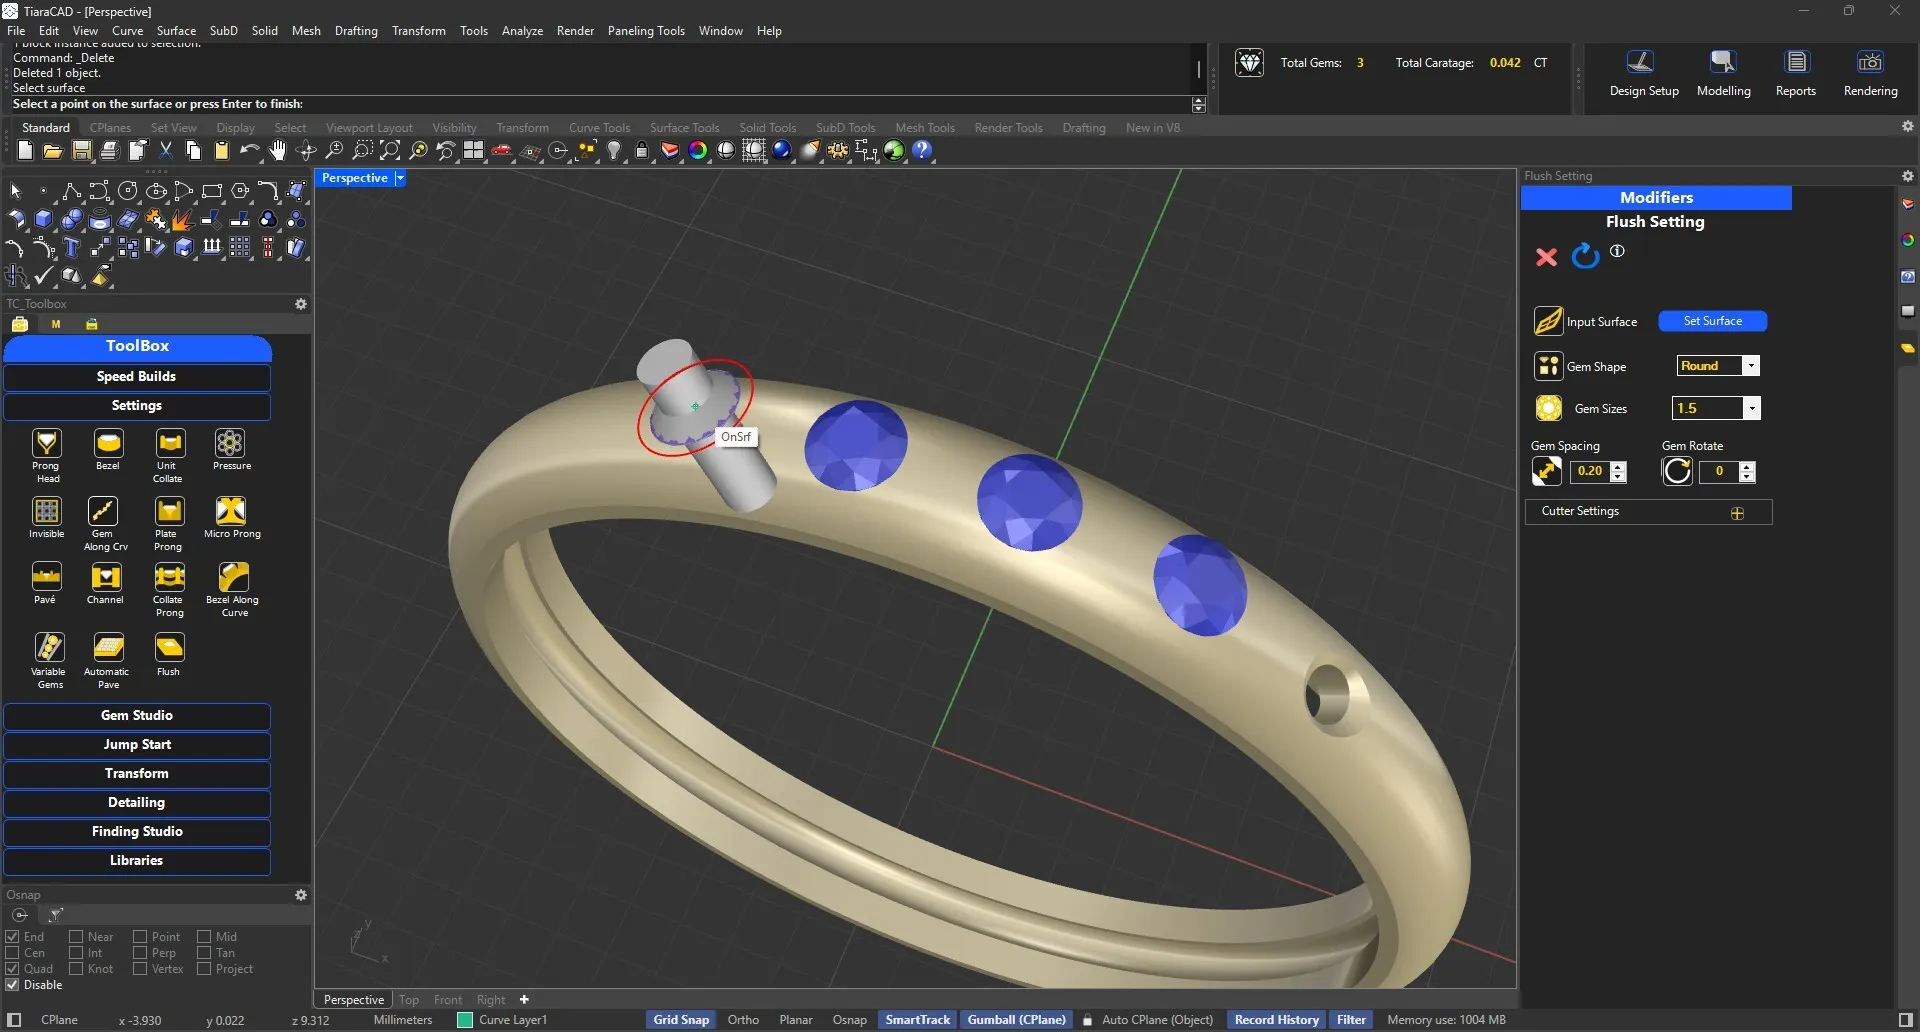Open the Gem Shape dropdown
The width and height of the screenshot is (1920, 1032).
[x=1750, y=366]
